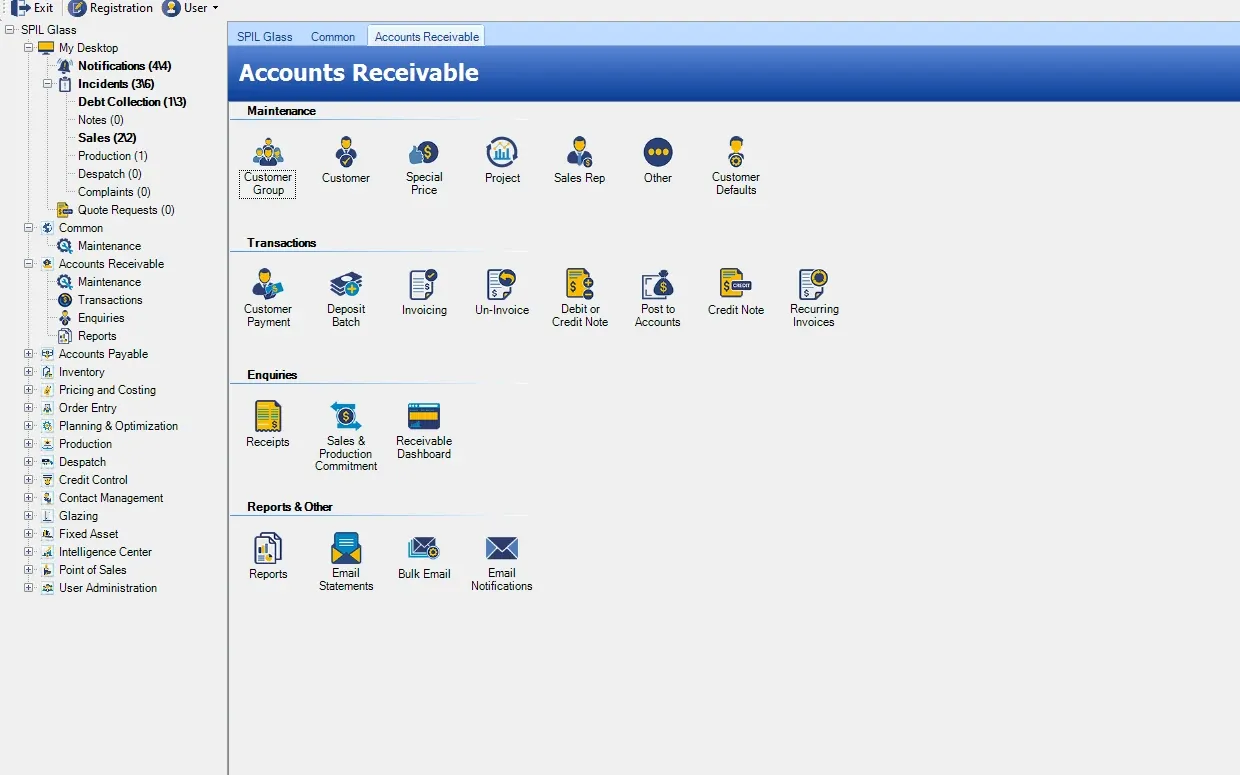Select Pricing and Costing in tree

point(107,390)
